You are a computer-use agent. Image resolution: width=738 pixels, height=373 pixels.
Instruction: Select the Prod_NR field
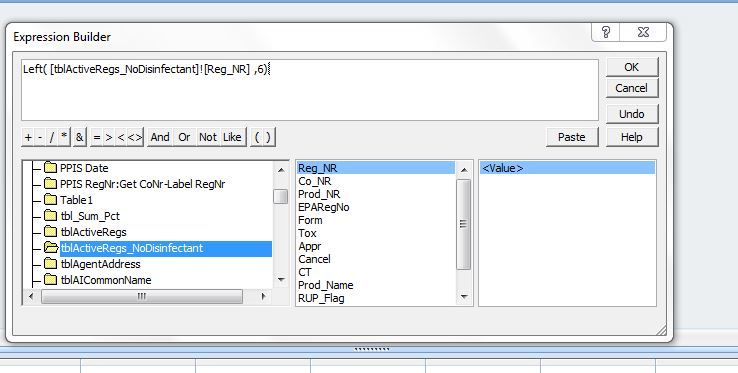point(319,194)
